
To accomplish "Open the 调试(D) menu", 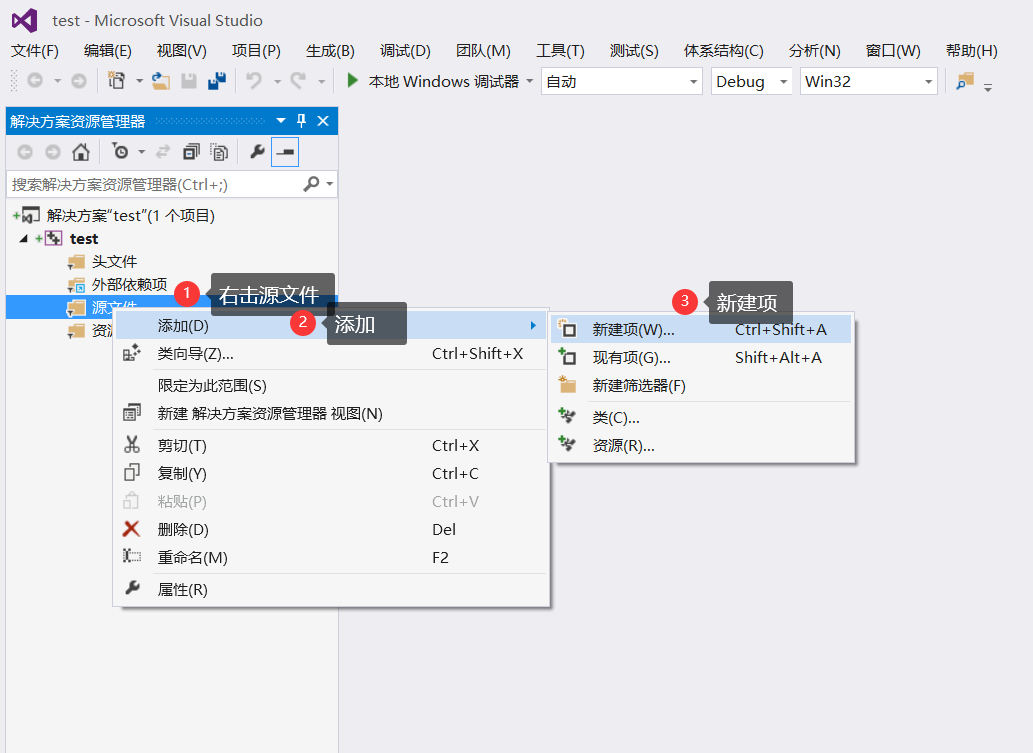I will click(x=405, y=51).
